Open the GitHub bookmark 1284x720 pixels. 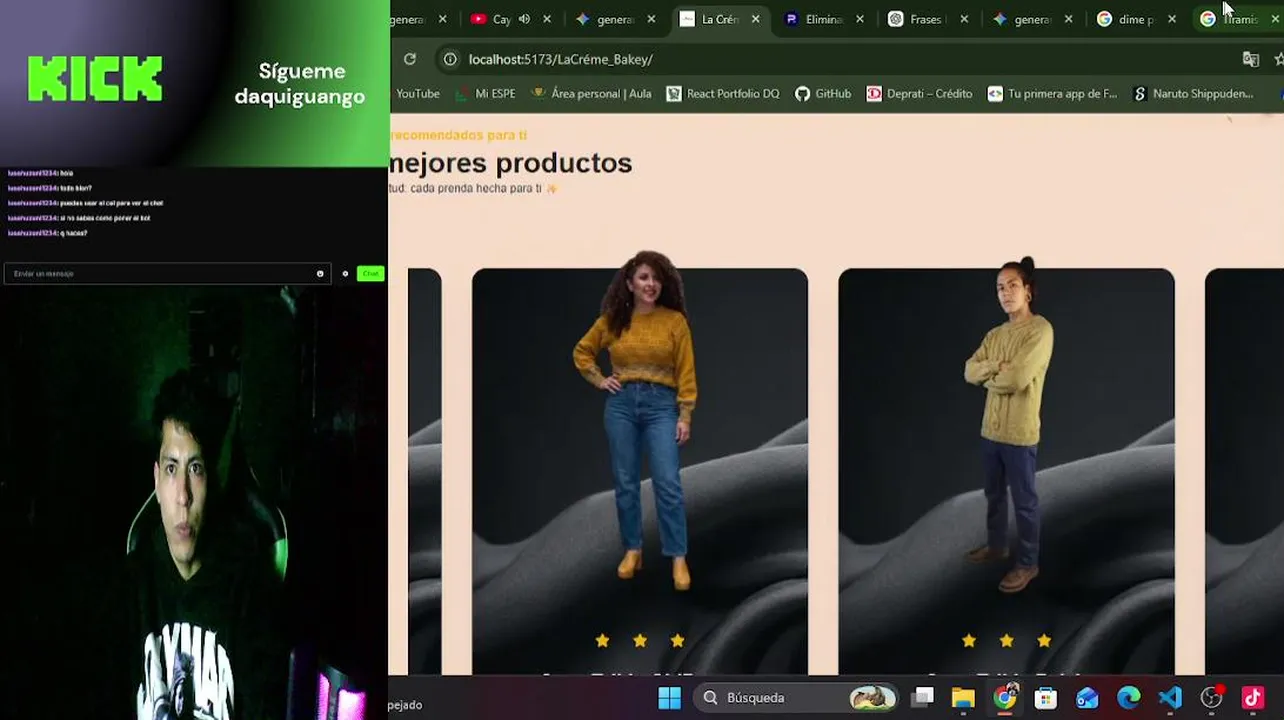823,94
